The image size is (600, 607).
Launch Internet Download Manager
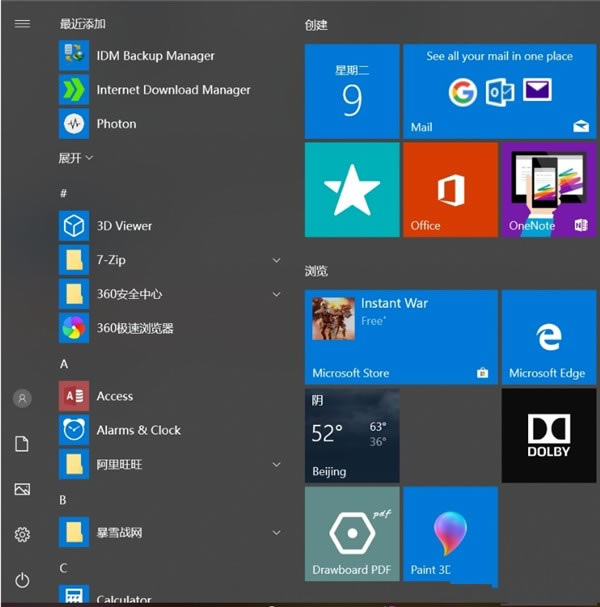click(x=172, y=90)
